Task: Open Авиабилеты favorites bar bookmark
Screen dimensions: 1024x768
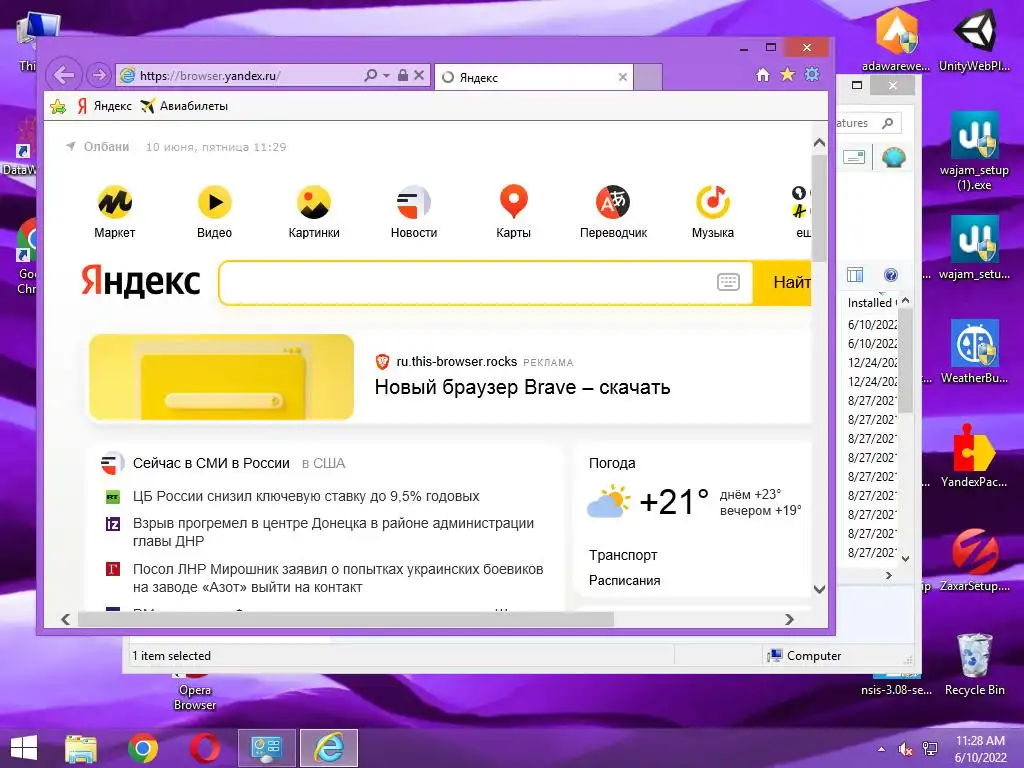Action: [x=184, y=106]
